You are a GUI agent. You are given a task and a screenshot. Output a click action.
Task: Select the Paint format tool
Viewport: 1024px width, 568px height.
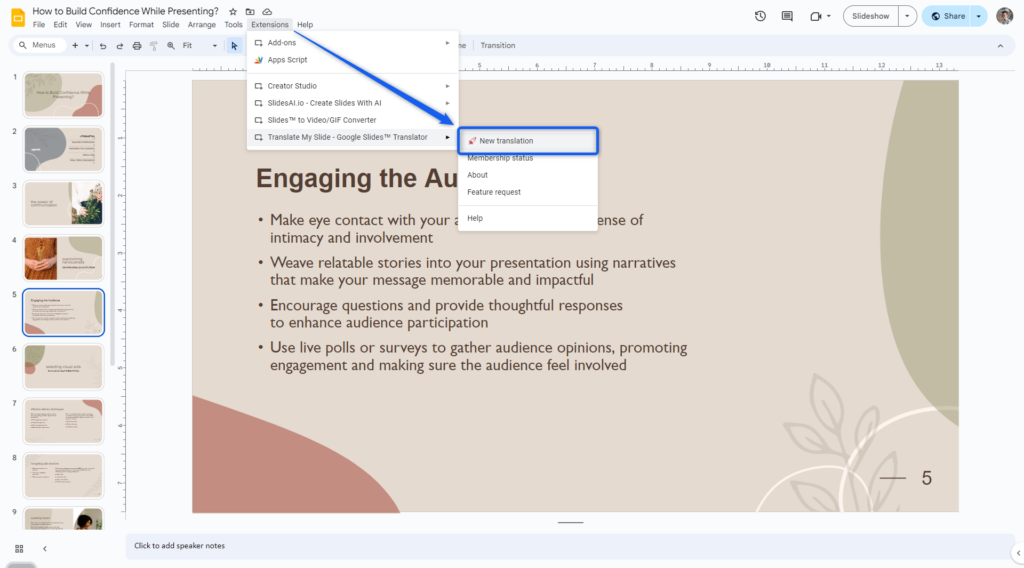(x=154, y=46)
